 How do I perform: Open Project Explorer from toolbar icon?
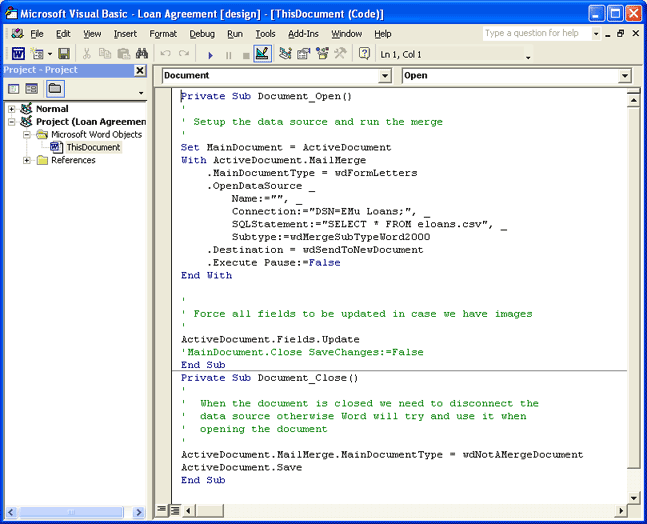coord(286,54)
